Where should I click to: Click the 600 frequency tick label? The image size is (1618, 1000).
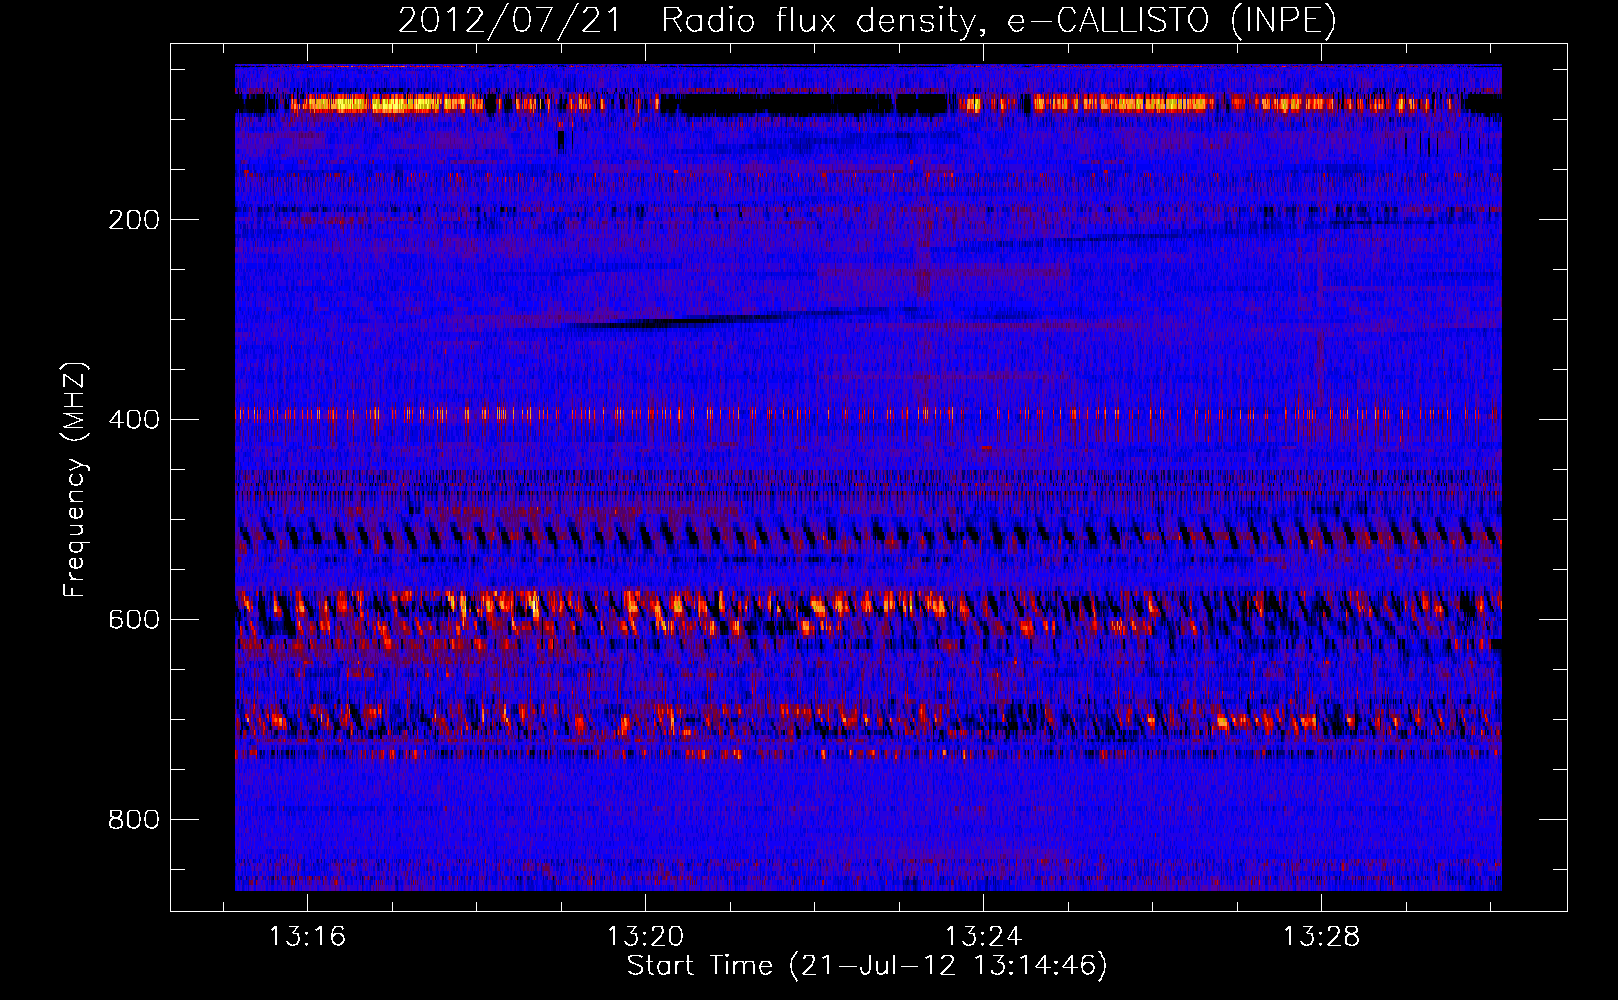click(x=134, y=620)
